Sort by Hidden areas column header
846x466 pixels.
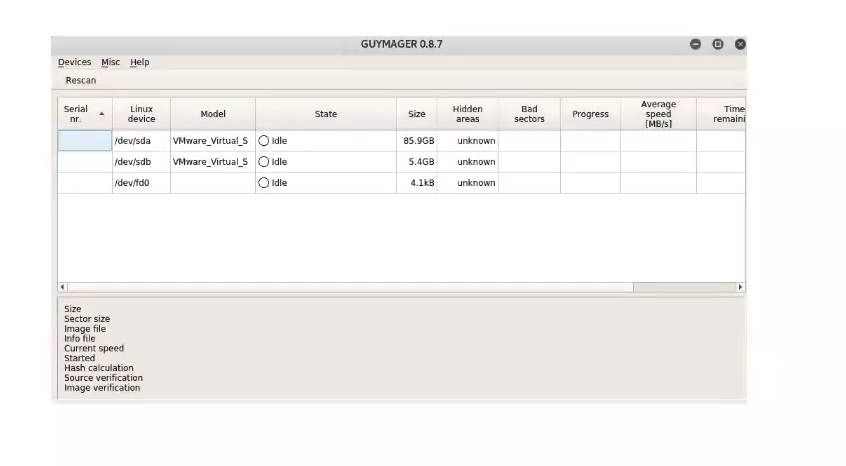pos(468,114)
